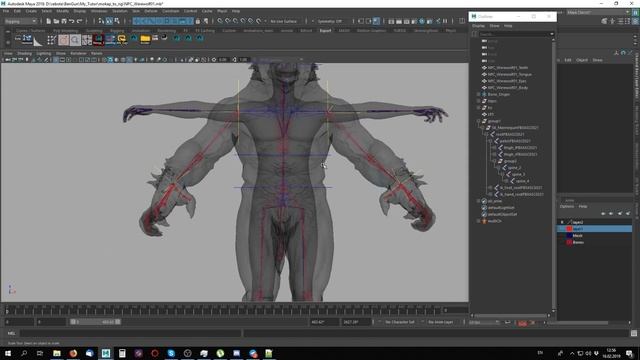This screenshot has width=640, height=360.
Task: Collapse the group1 node in Outliner
Action: [478, 121]
